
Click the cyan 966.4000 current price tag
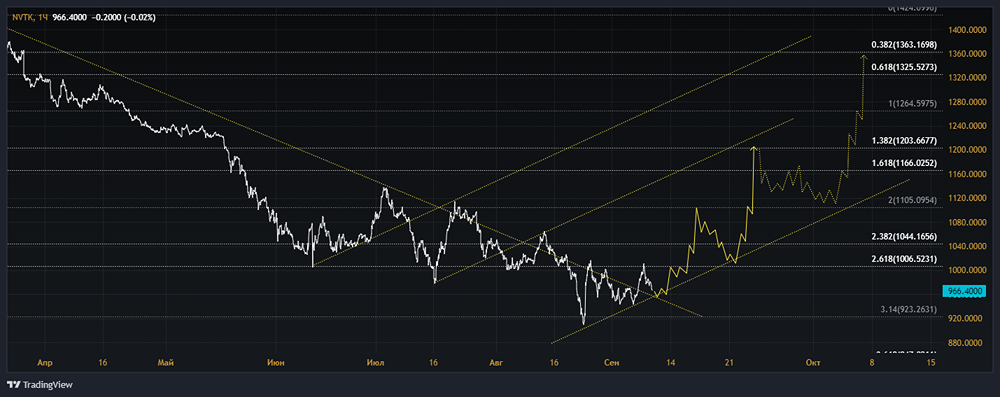click(963, 290)
